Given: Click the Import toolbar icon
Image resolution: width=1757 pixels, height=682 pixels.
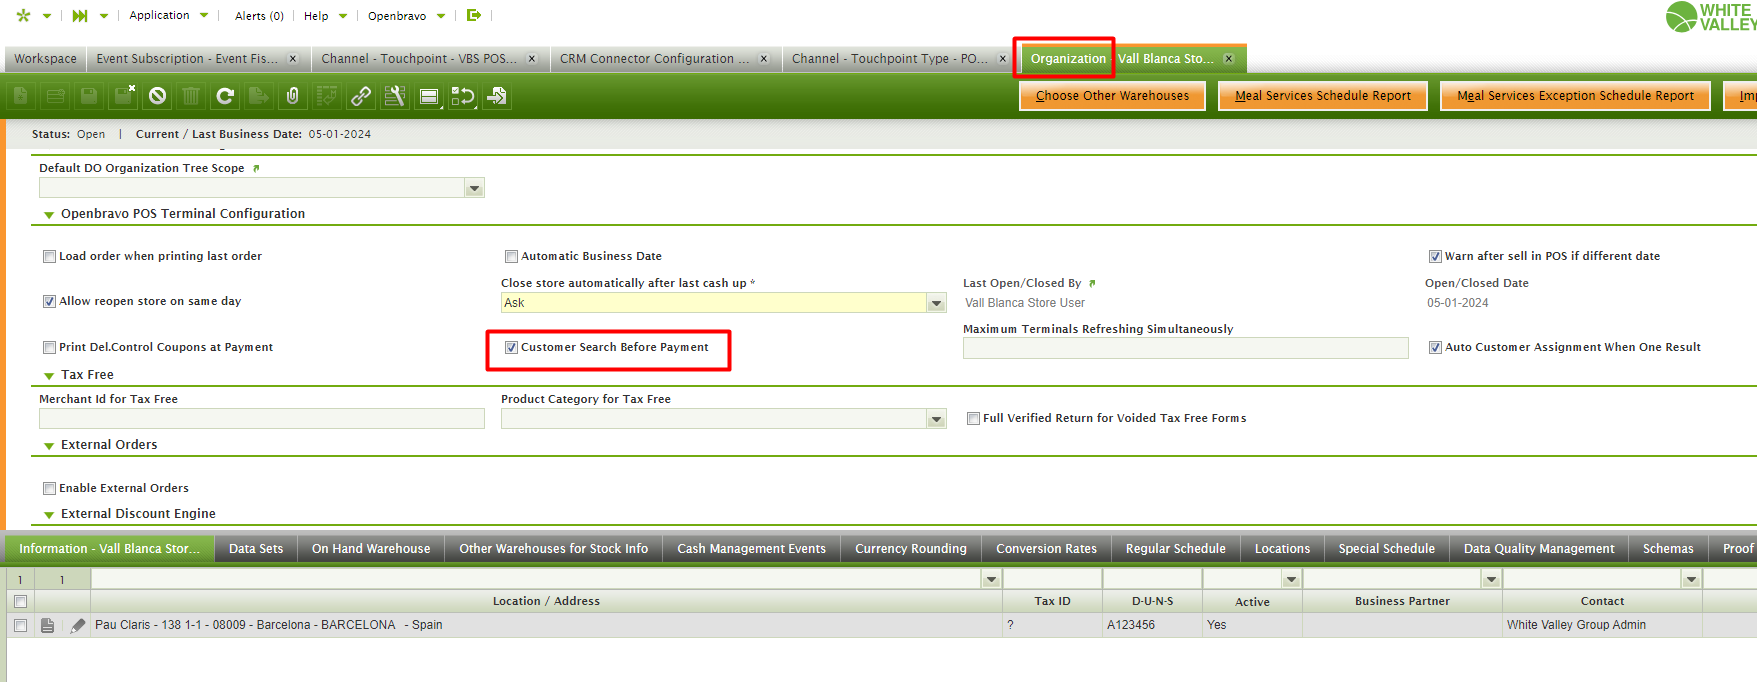Looking at the screenshot, I should pos(497,96).
